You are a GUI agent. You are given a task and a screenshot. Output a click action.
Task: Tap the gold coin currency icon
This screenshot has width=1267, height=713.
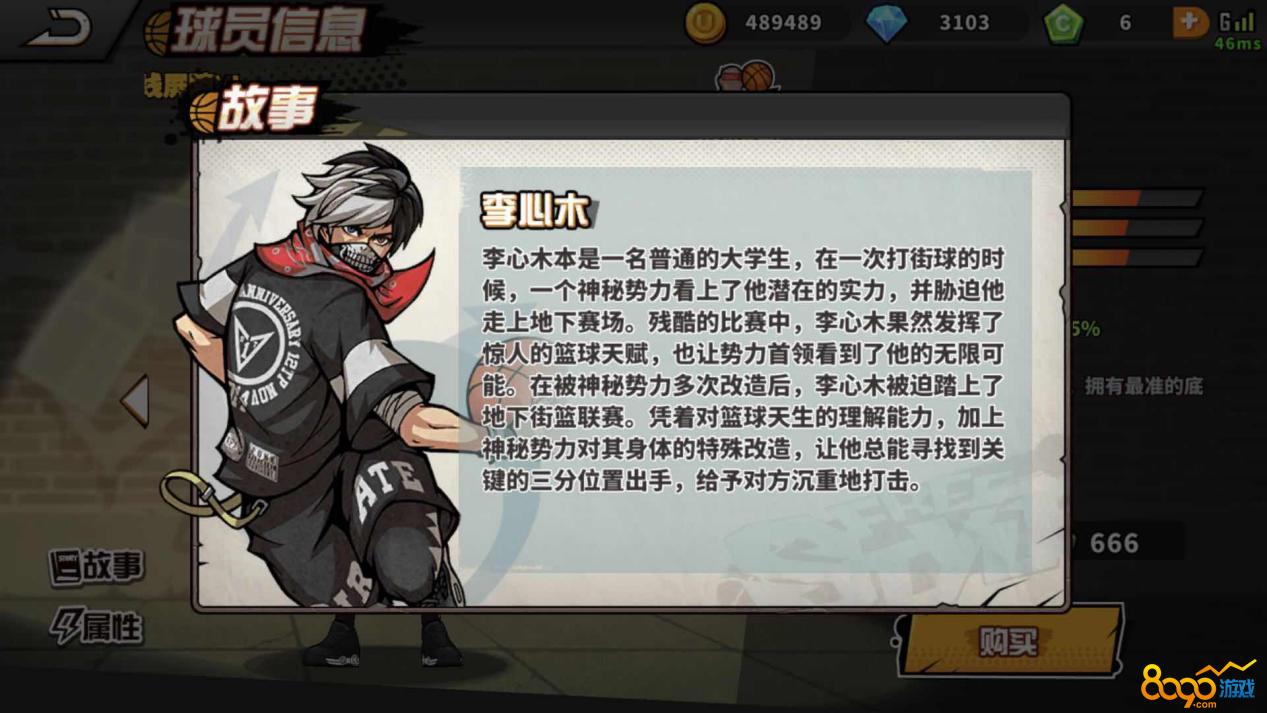tap(705, 22)
